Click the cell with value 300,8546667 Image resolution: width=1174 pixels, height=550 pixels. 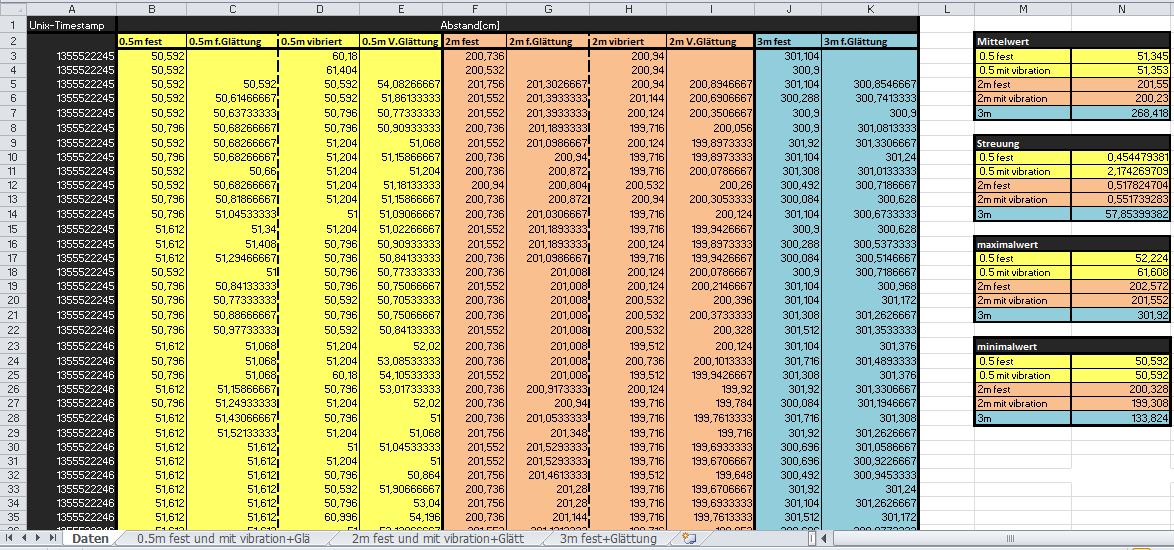point(870,85)
